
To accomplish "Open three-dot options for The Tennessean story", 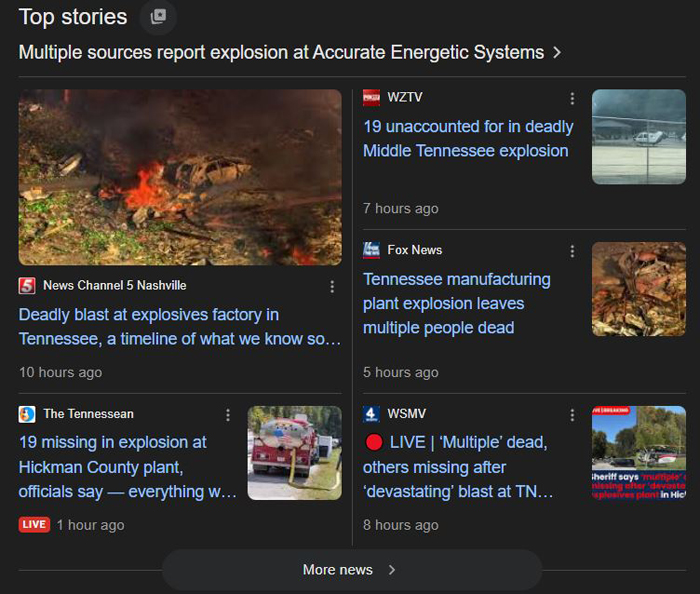I will [228, 415].
